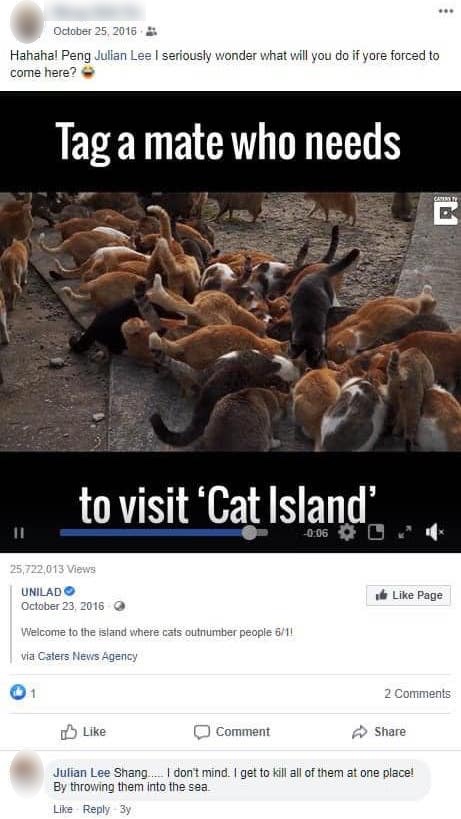The height and width of the screenshot is (819, 461).
Task: Open the 2 Comments link
Action: pos(417,694)
